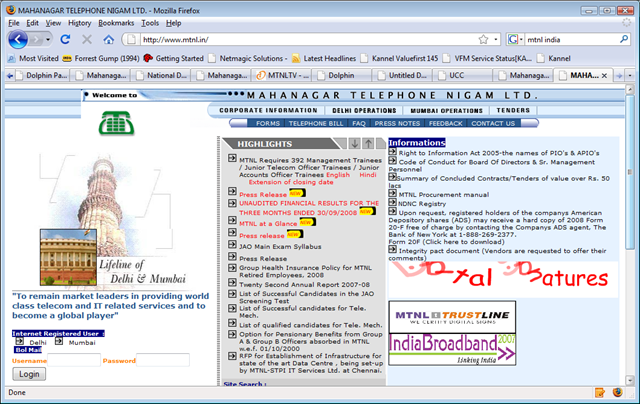Close the active MAHA... tab
The height and width of the screenshot is (404, 640).
click(604, 75)
